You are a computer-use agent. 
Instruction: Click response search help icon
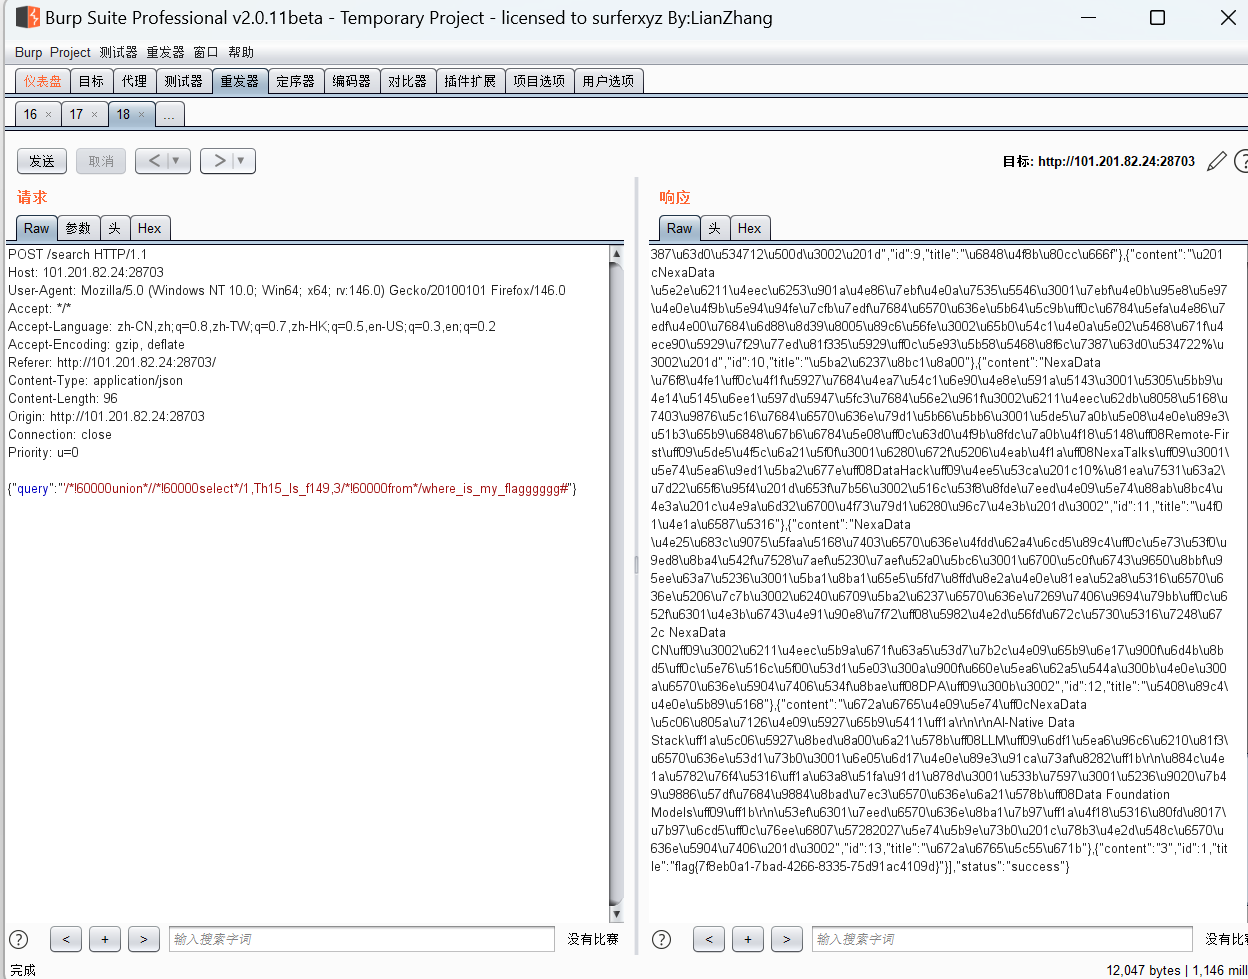662,939
